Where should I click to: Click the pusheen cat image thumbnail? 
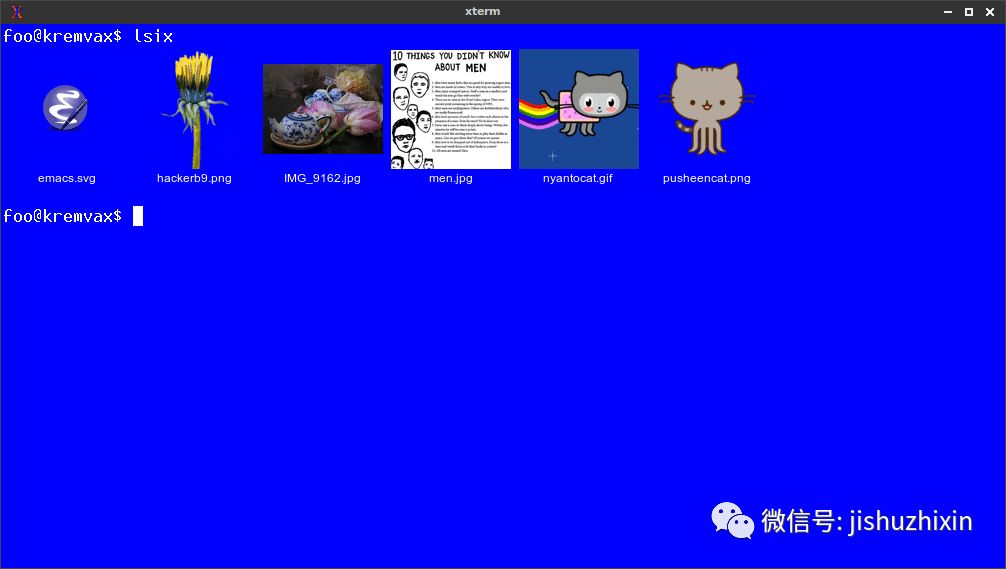pyautogui.click(x=706, y=108)
